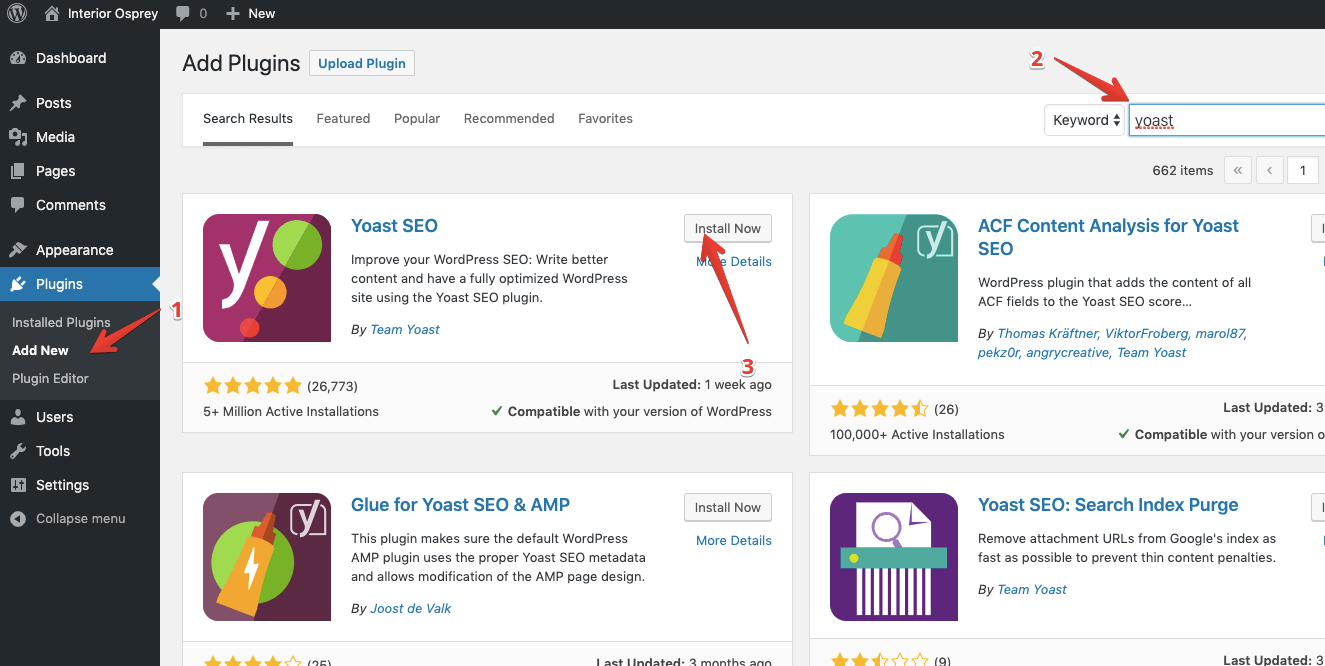This screenshot has width=1325, height=666.
Task: Click the Dashboard gauge icon
Action: coord(18,58)
